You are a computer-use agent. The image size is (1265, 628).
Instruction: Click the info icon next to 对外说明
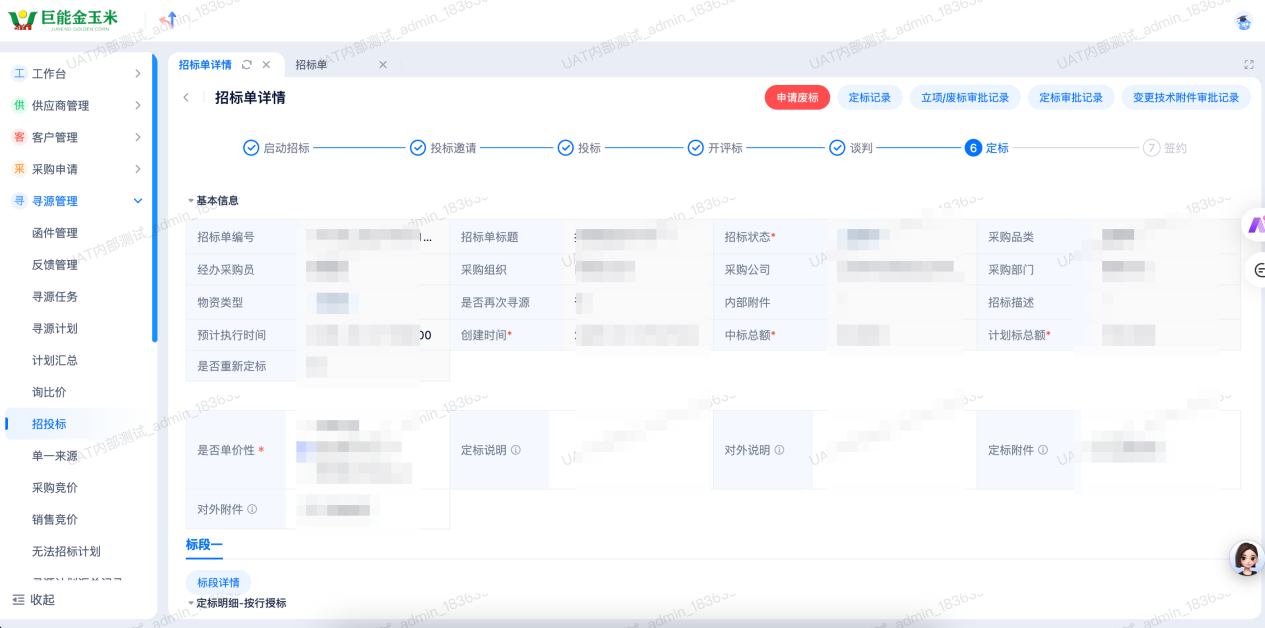pos(779,450)
